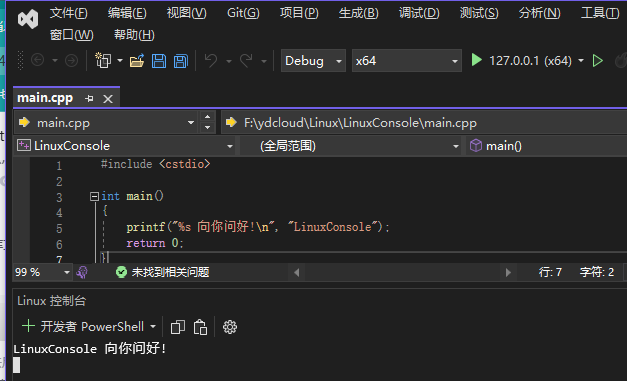Click the down arrow of file stepper
627x381 pixels.
(207, 128)
